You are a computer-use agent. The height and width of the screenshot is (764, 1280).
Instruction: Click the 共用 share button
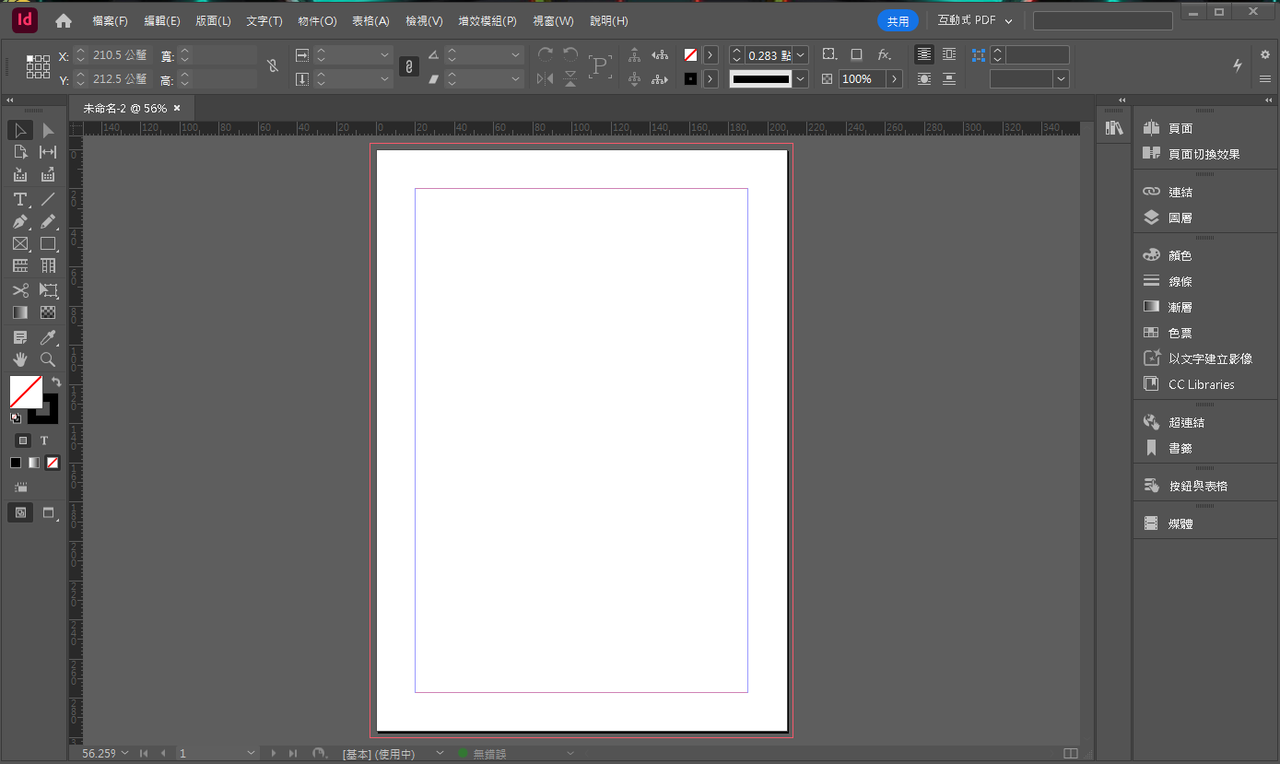(898, 21)
